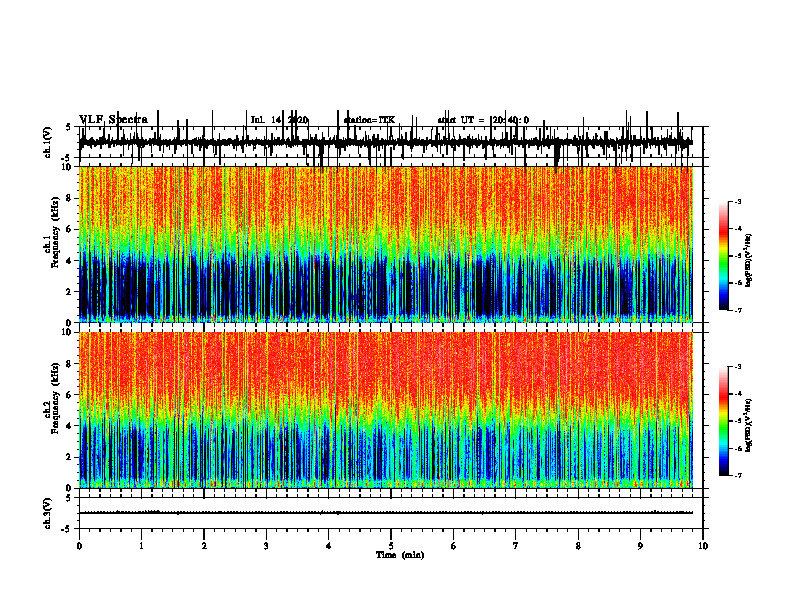792x612 pixels.
Task: Click the 'VLF Spectra' title text
Action: (x=114, y=120)
